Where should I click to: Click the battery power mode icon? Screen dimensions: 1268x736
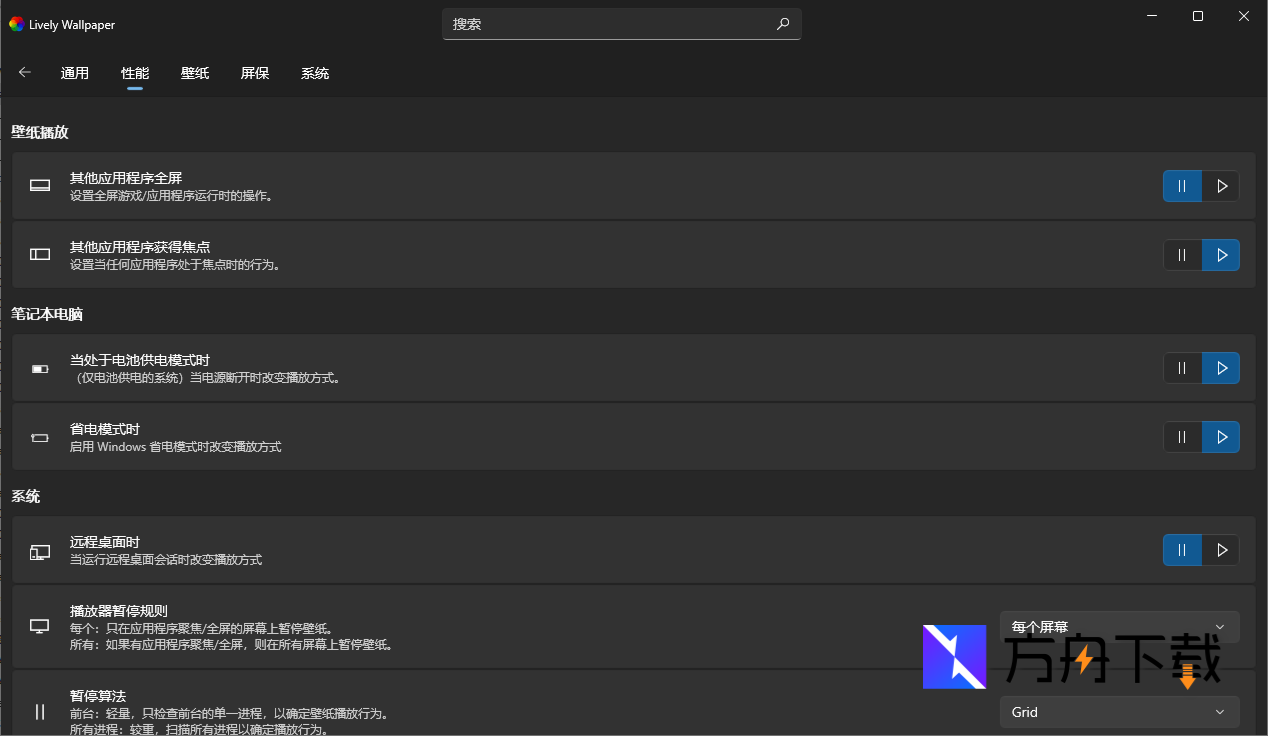(x=40, y=369)
